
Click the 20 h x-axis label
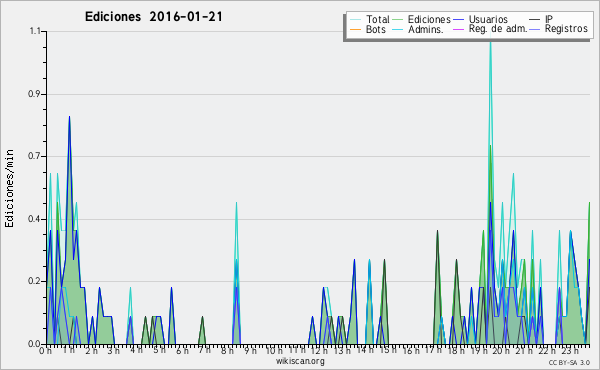click(x=501, y=350)
